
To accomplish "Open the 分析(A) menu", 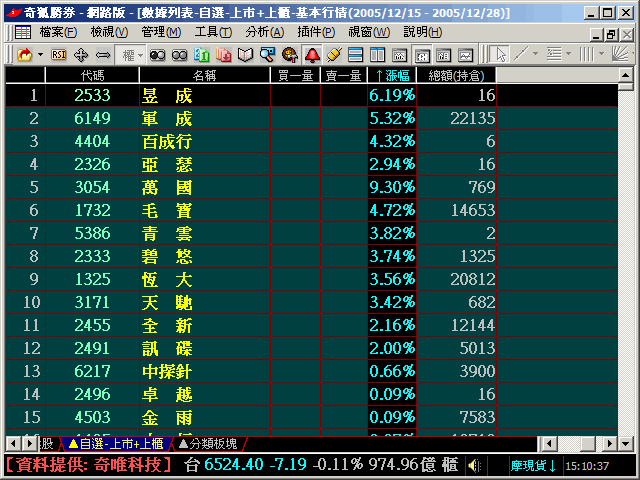I will pos(264,32).
